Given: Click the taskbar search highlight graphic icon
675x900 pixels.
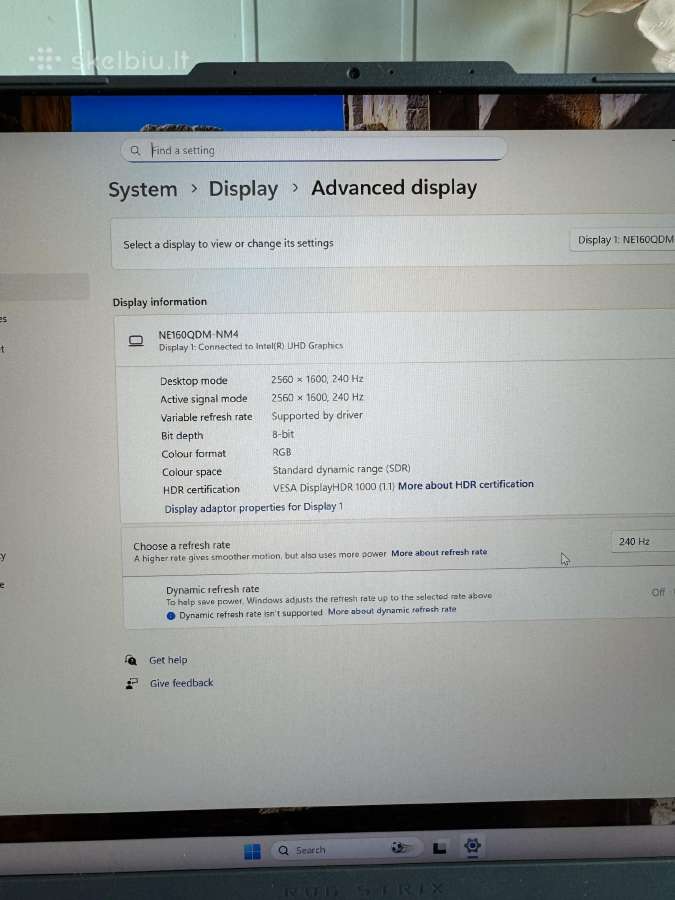Looking at the screenshot, I should coord(401,848).
